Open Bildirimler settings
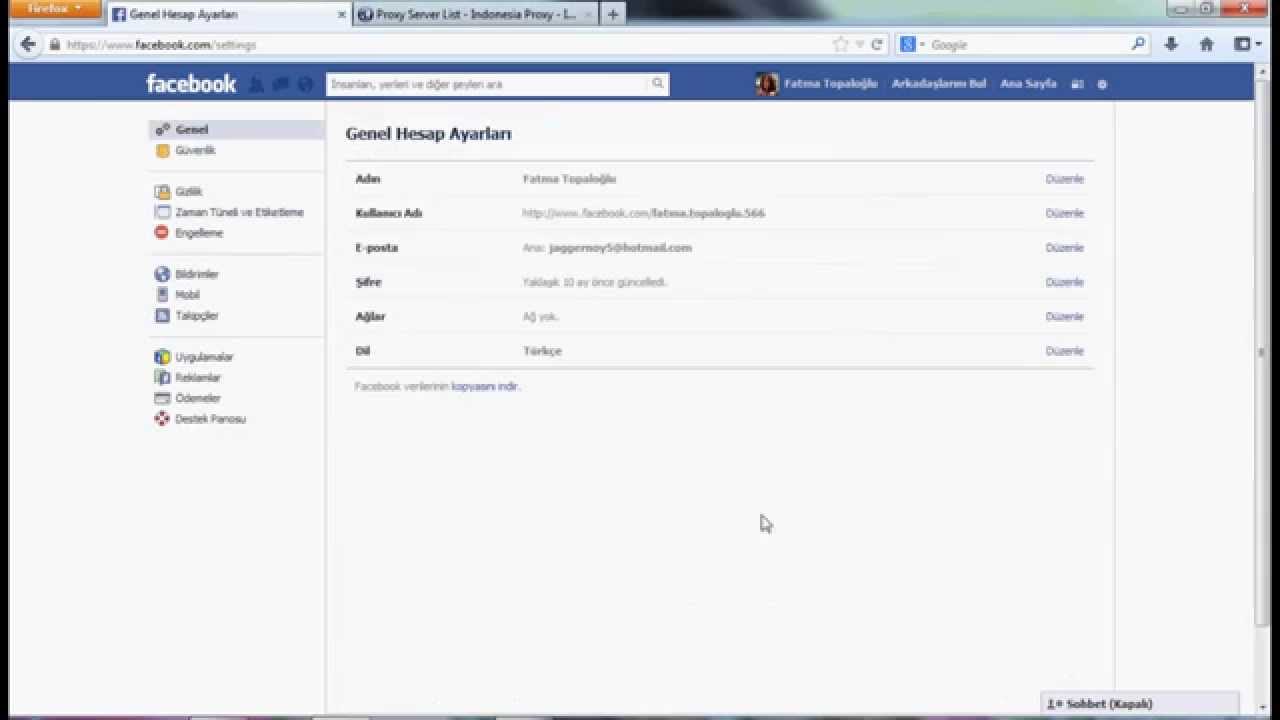This screenshot has width=1280, height=720. coord(197,274)
